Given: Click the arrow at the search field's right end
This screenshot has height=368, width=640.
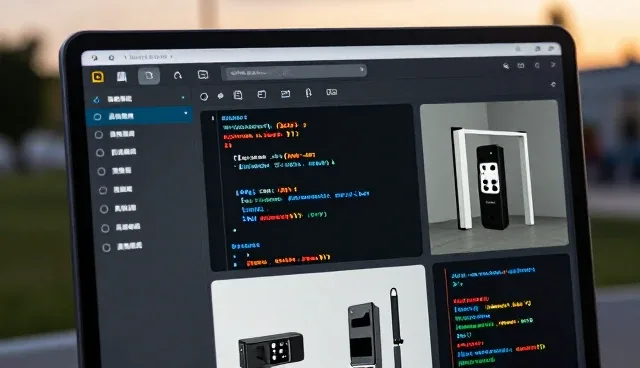Looking at the screenshot, I should point(361,69).
